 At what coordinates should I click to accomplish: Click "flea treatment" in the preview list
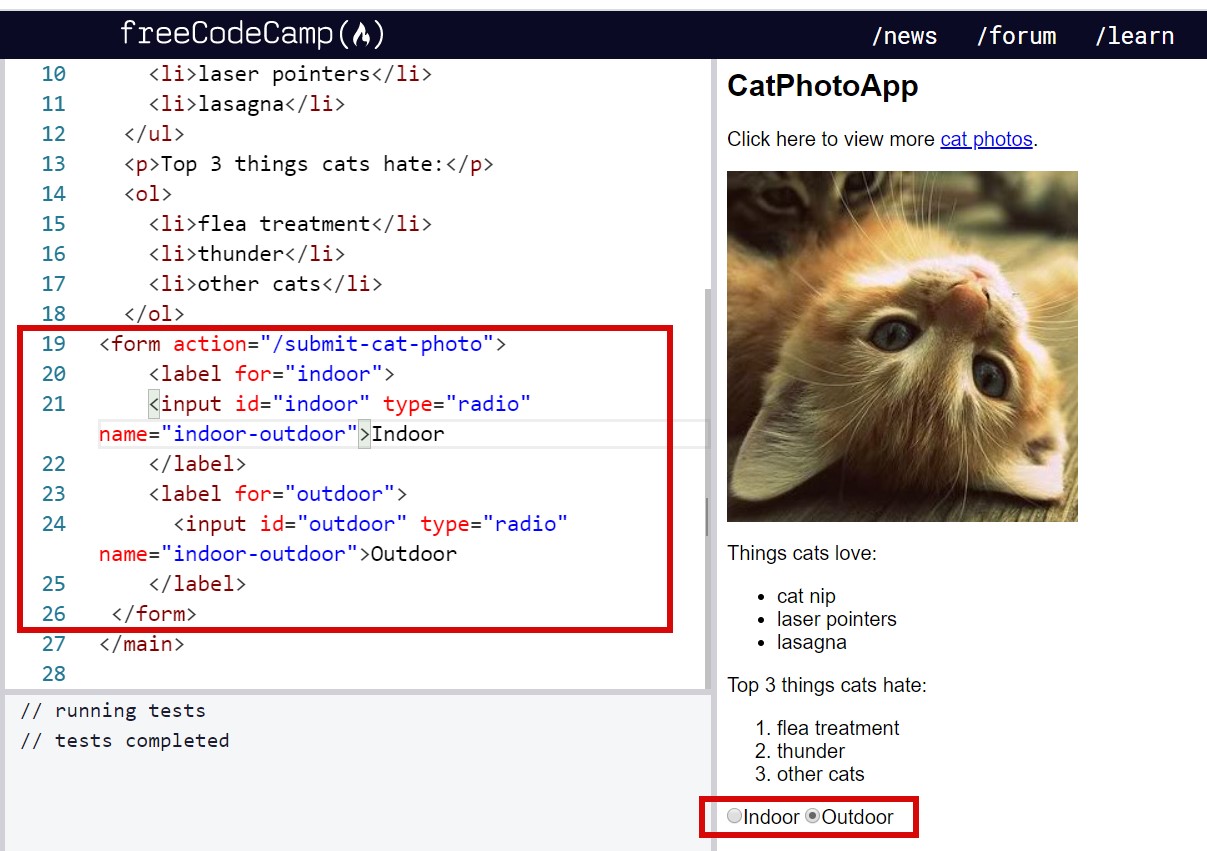point(838,728)
